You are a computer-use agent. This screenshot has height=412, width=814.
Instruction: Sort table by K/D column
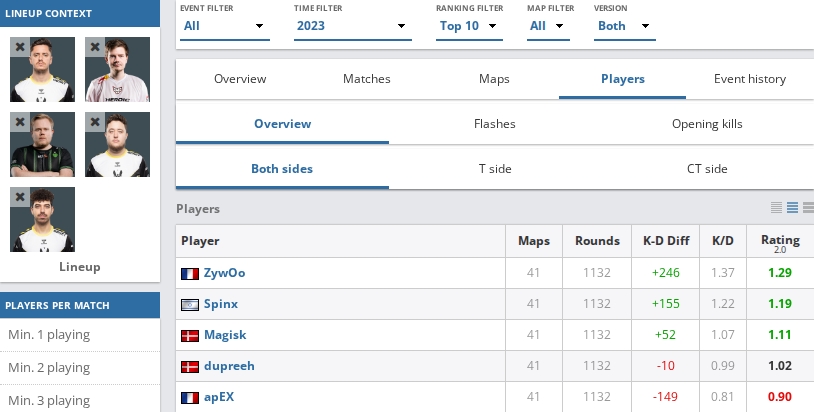pyautogui.click(x=723, y=241)
